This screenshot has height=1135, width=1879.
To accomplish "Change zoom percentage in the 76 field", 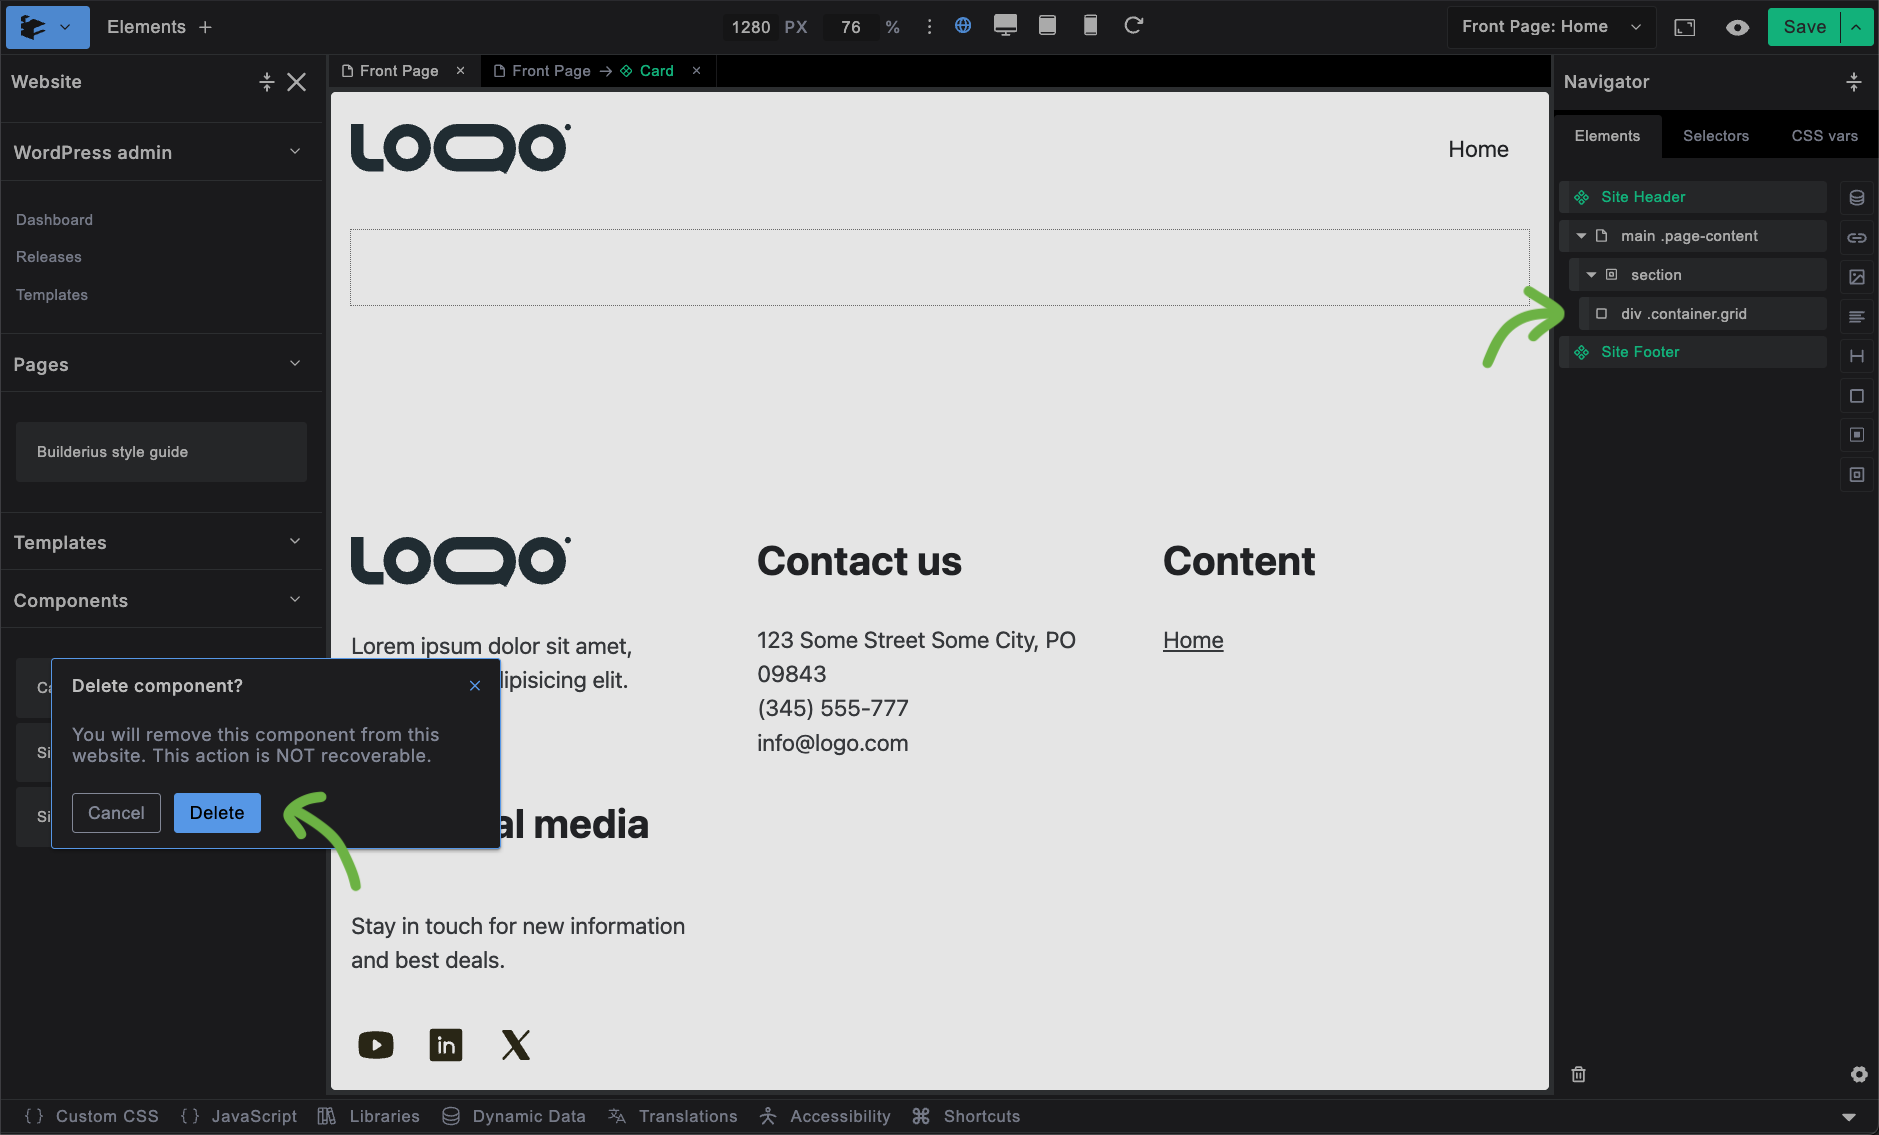I will (851, 27).
